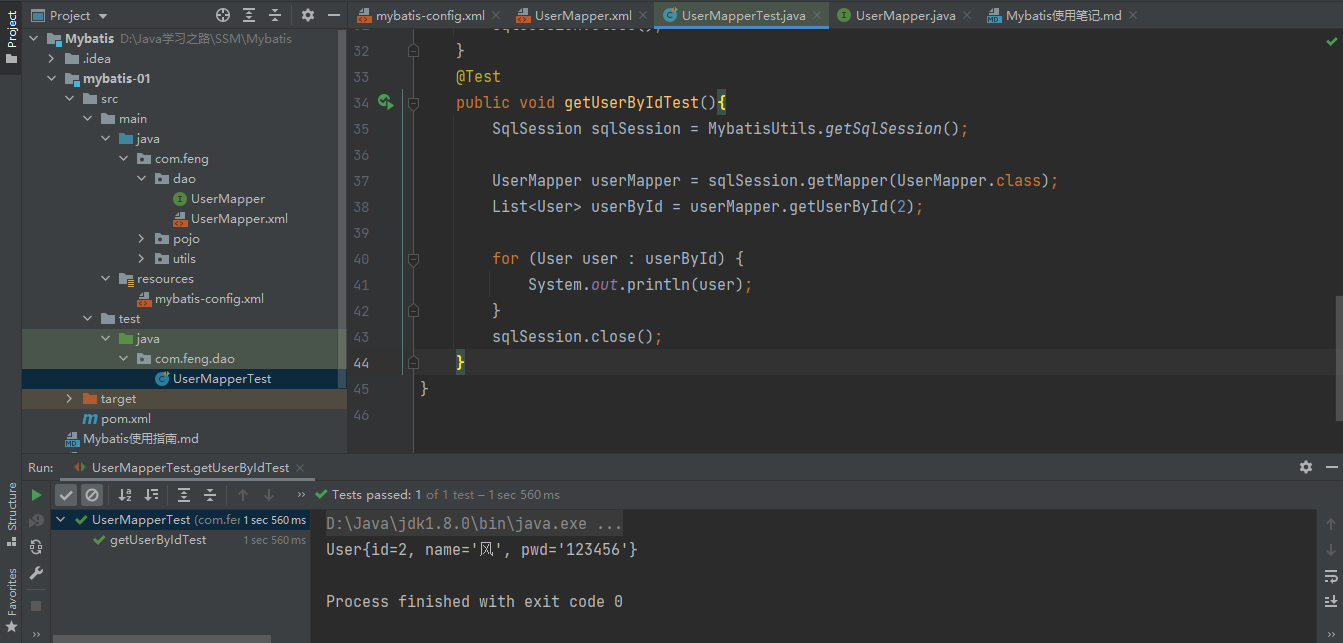1343x643 pixels.
Task: Show more Run toolbar actions via double chevron
Action: [301, 494]
